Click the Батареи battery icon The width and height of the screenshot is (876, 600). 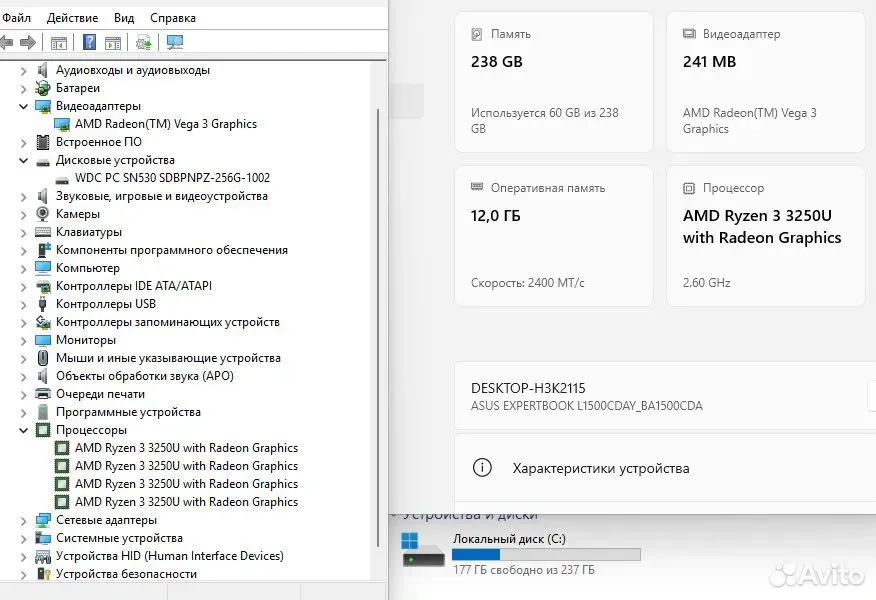pos(42,88)
